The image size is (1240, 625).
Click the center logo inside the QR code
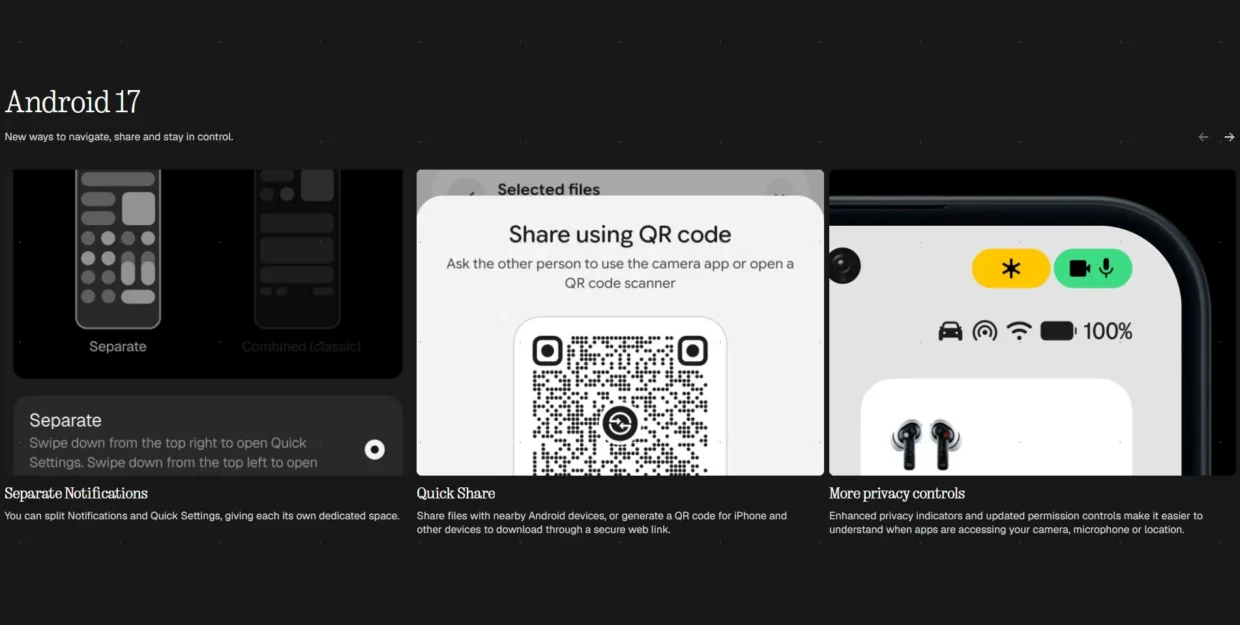(x=620, y=424)
